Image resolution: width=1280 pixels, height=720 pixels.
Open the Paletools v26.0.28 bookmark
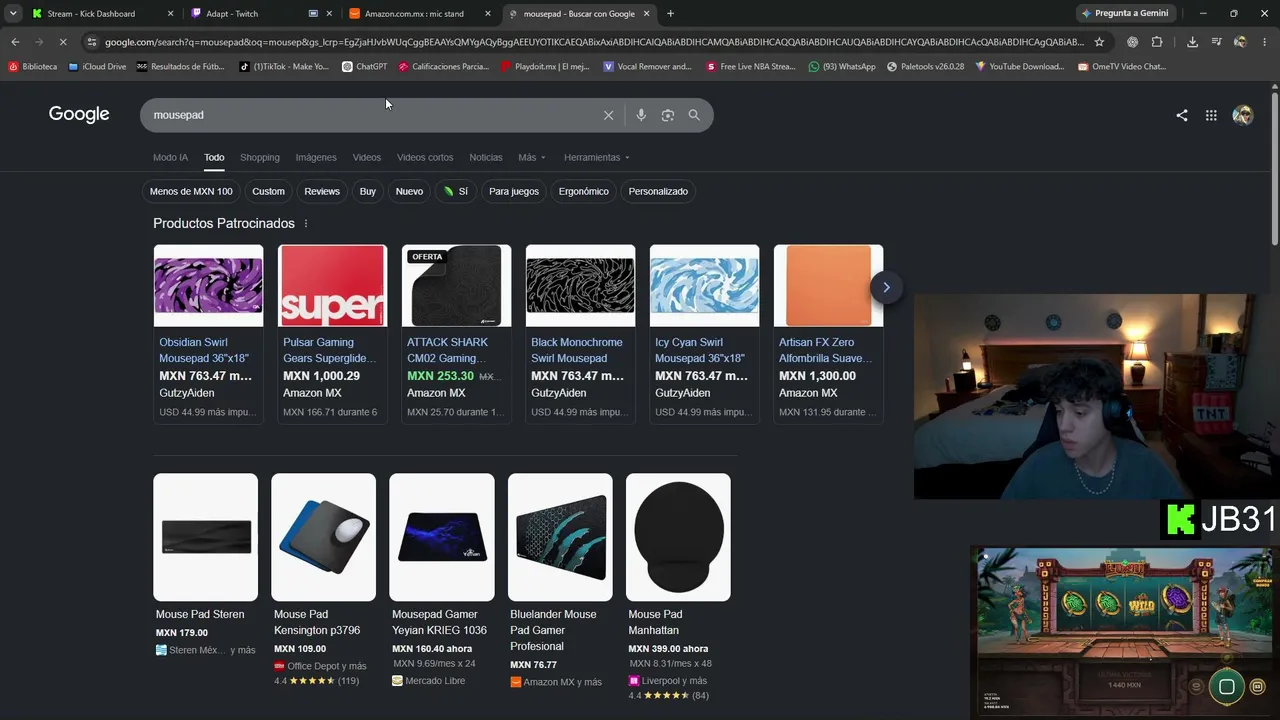tap(925, 67)
